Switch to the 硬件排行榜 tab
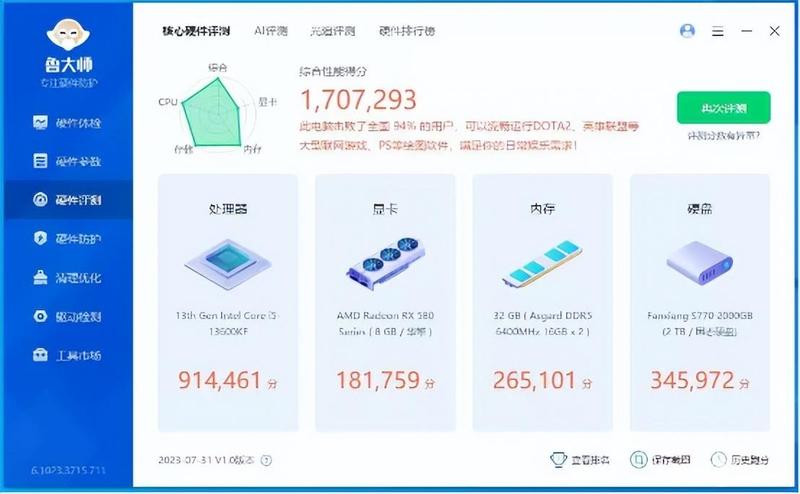800x494 pixels. pyautogui.click(x=407, y=31)
